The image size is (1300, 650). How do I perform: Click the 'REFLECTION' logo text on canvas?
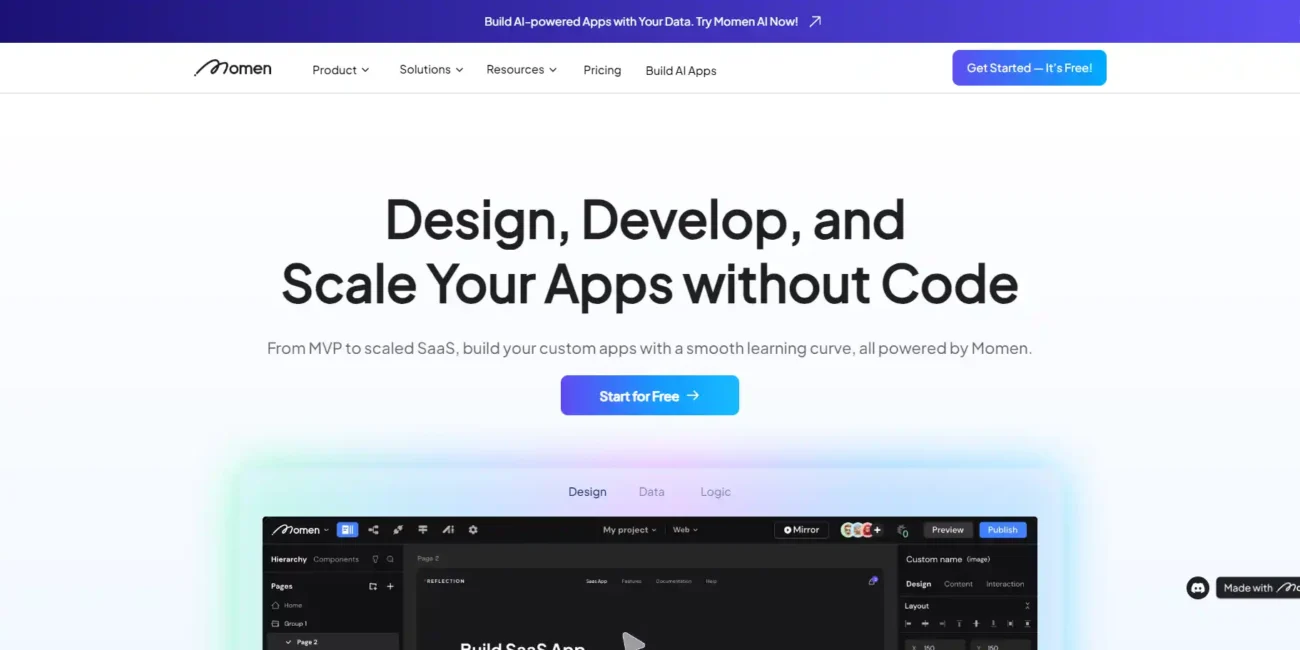tap(445, 581)
